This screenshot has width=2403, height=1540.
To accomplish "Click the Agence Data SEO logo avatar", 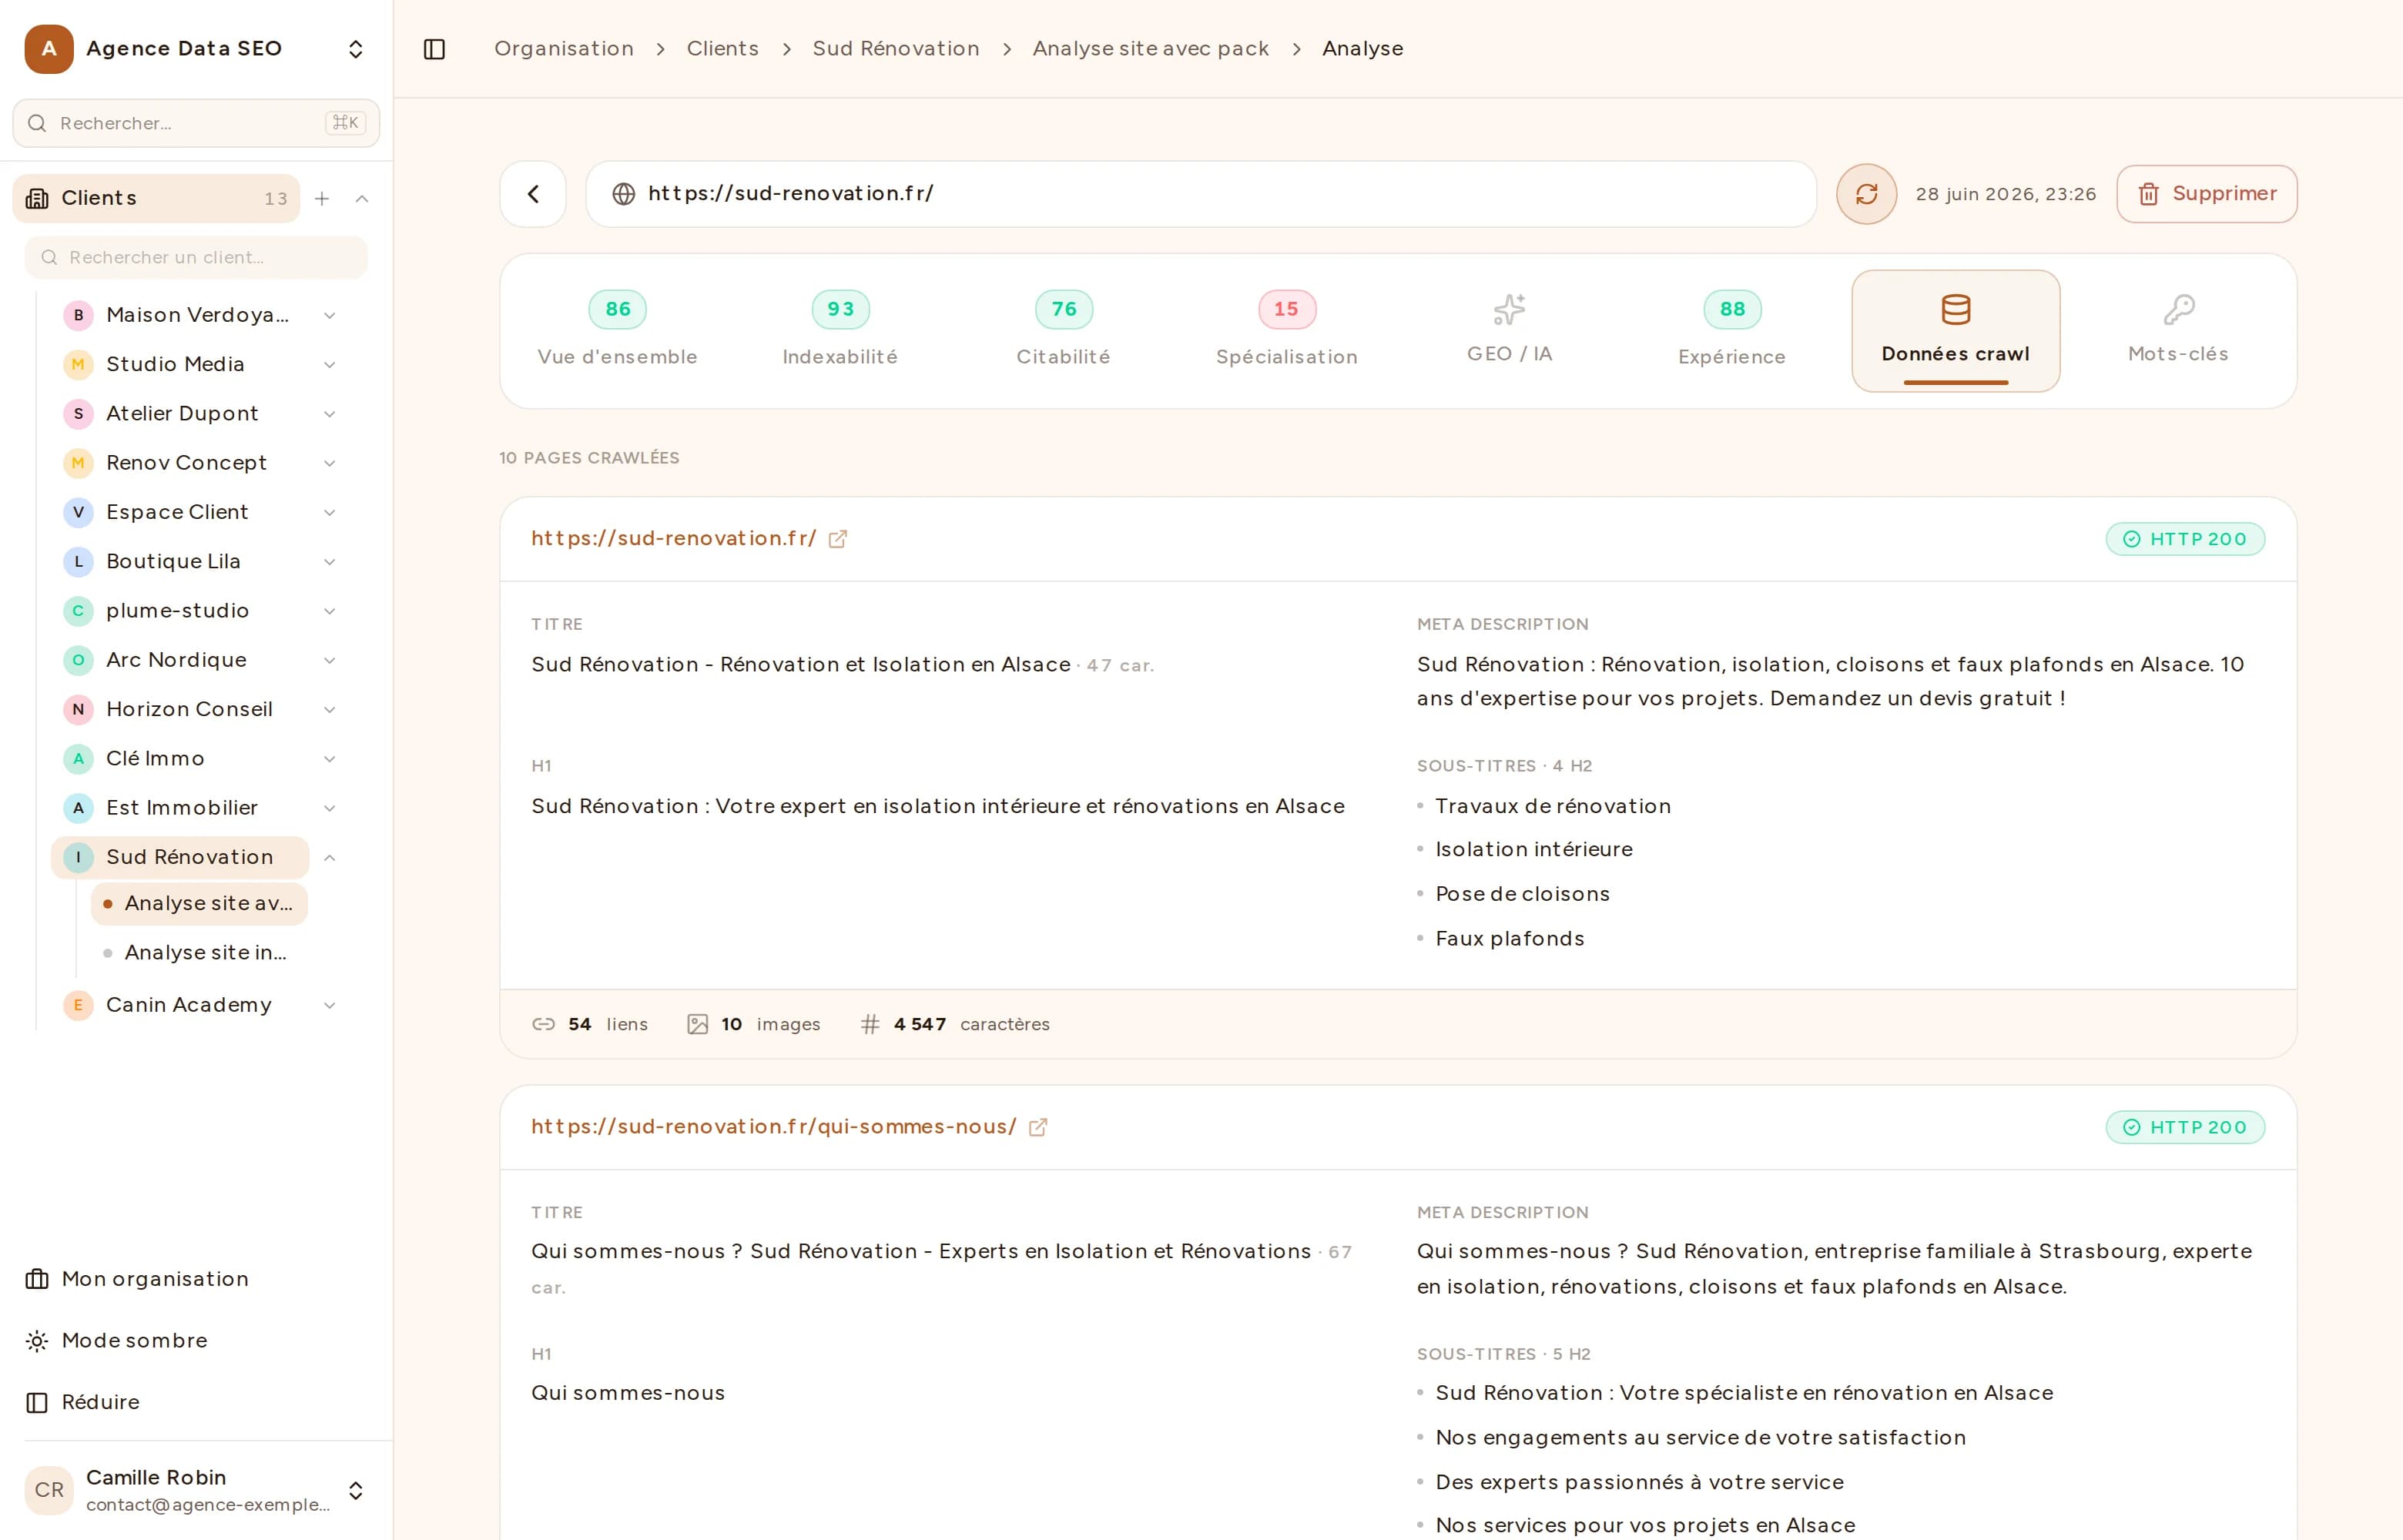I will point(49,49).
